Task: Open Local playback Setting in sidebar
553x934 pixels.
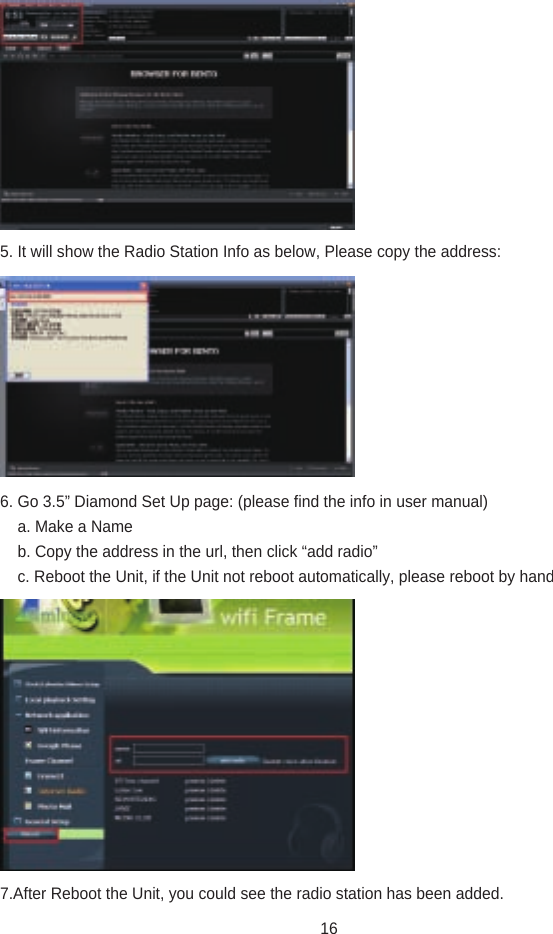Action: [x=60, y=700]
